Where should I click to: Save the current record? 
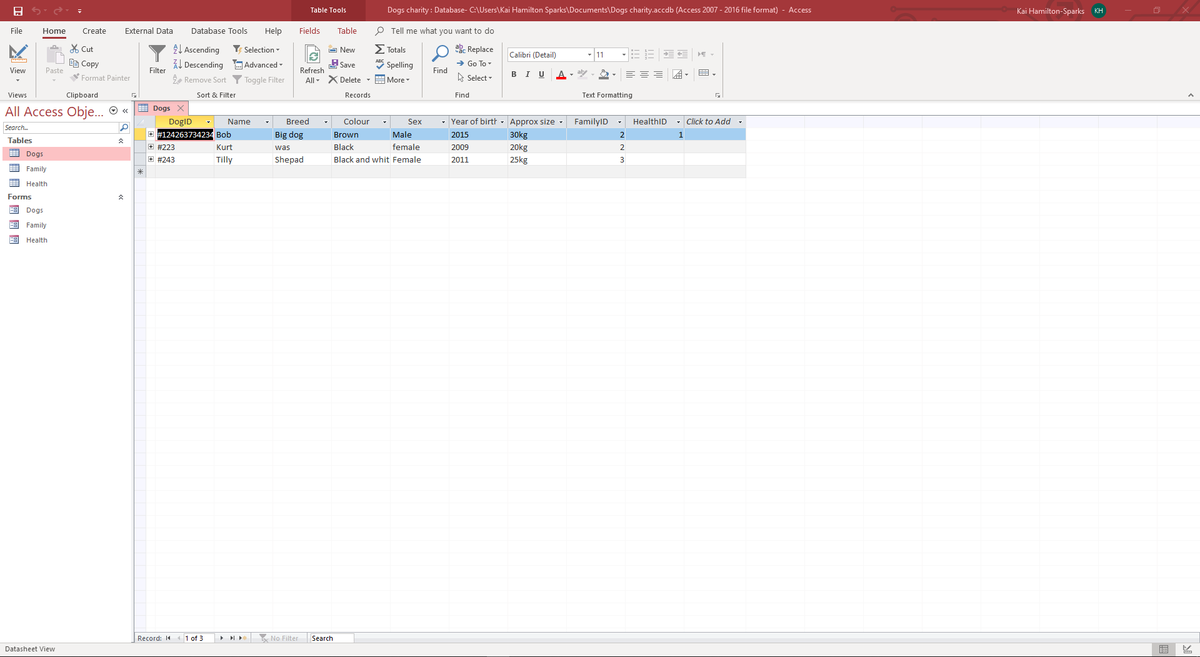341,65
